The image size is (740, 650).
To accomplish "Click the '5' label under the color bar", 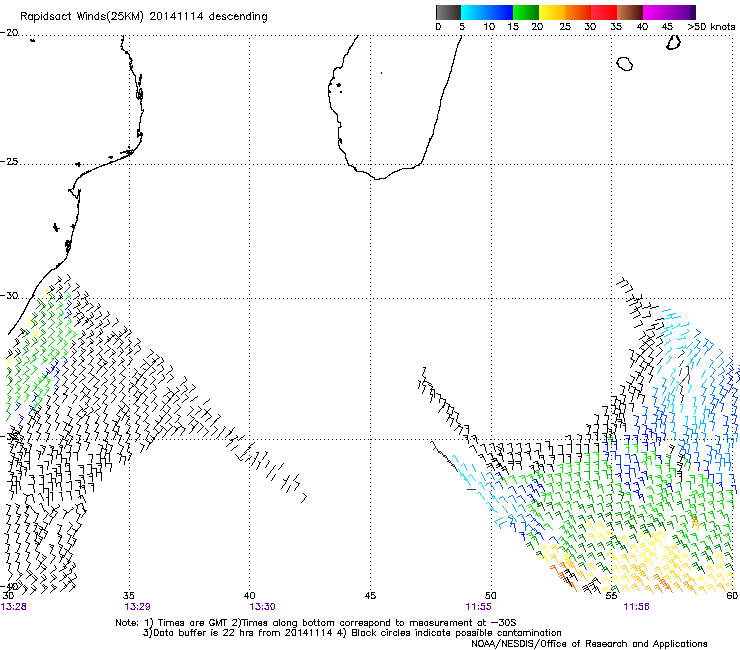I will coord(462,27).
